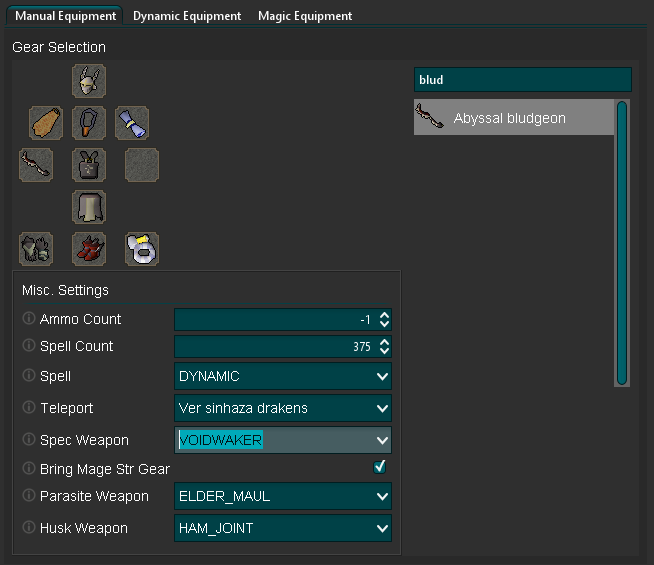
Task: Open the Husk Weapon HAM_JOINT dropdown
Action: [283, 528]
